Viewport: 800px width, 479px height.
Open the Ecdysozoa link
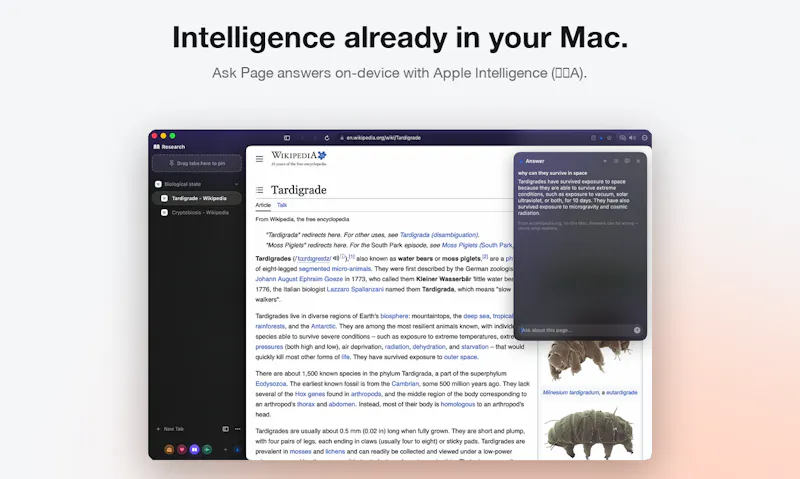point(271,384)
